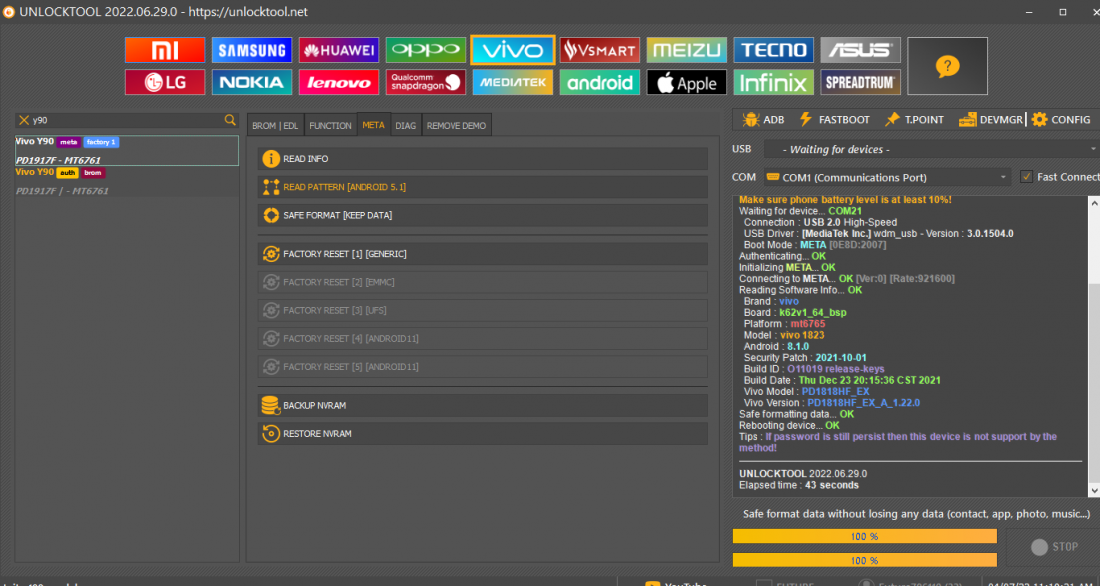Select the Apple brand logo
The height and width of the screenshot is (586, 1100).
tap(687, 82)
